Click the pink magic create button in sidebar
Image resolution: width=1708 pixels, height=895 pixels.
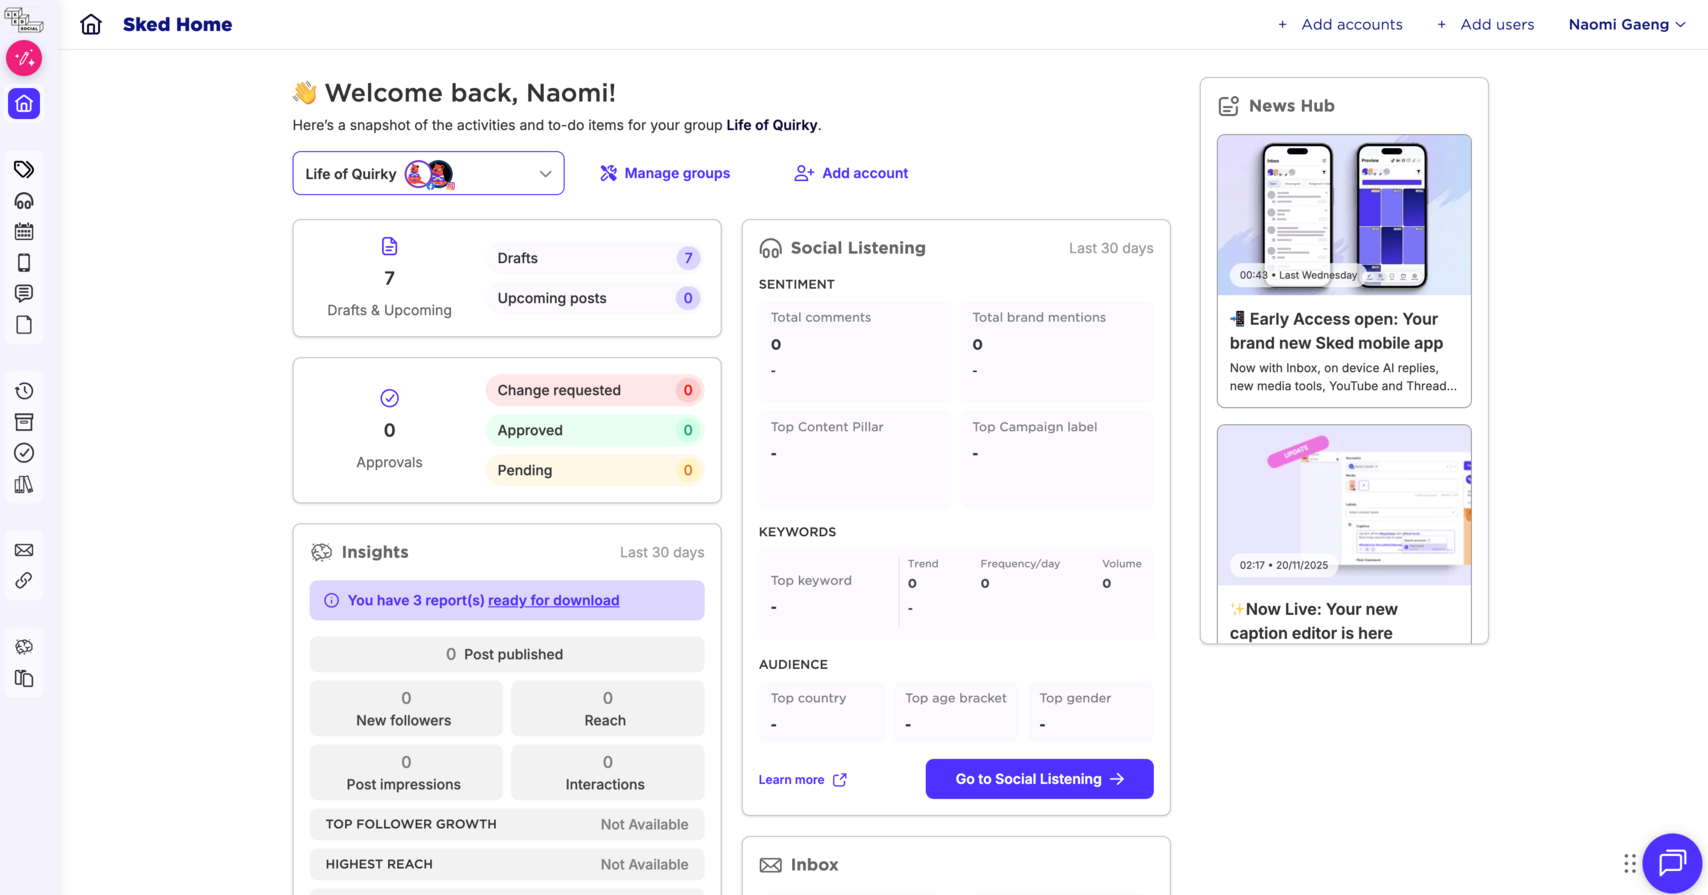click(24, 58)
